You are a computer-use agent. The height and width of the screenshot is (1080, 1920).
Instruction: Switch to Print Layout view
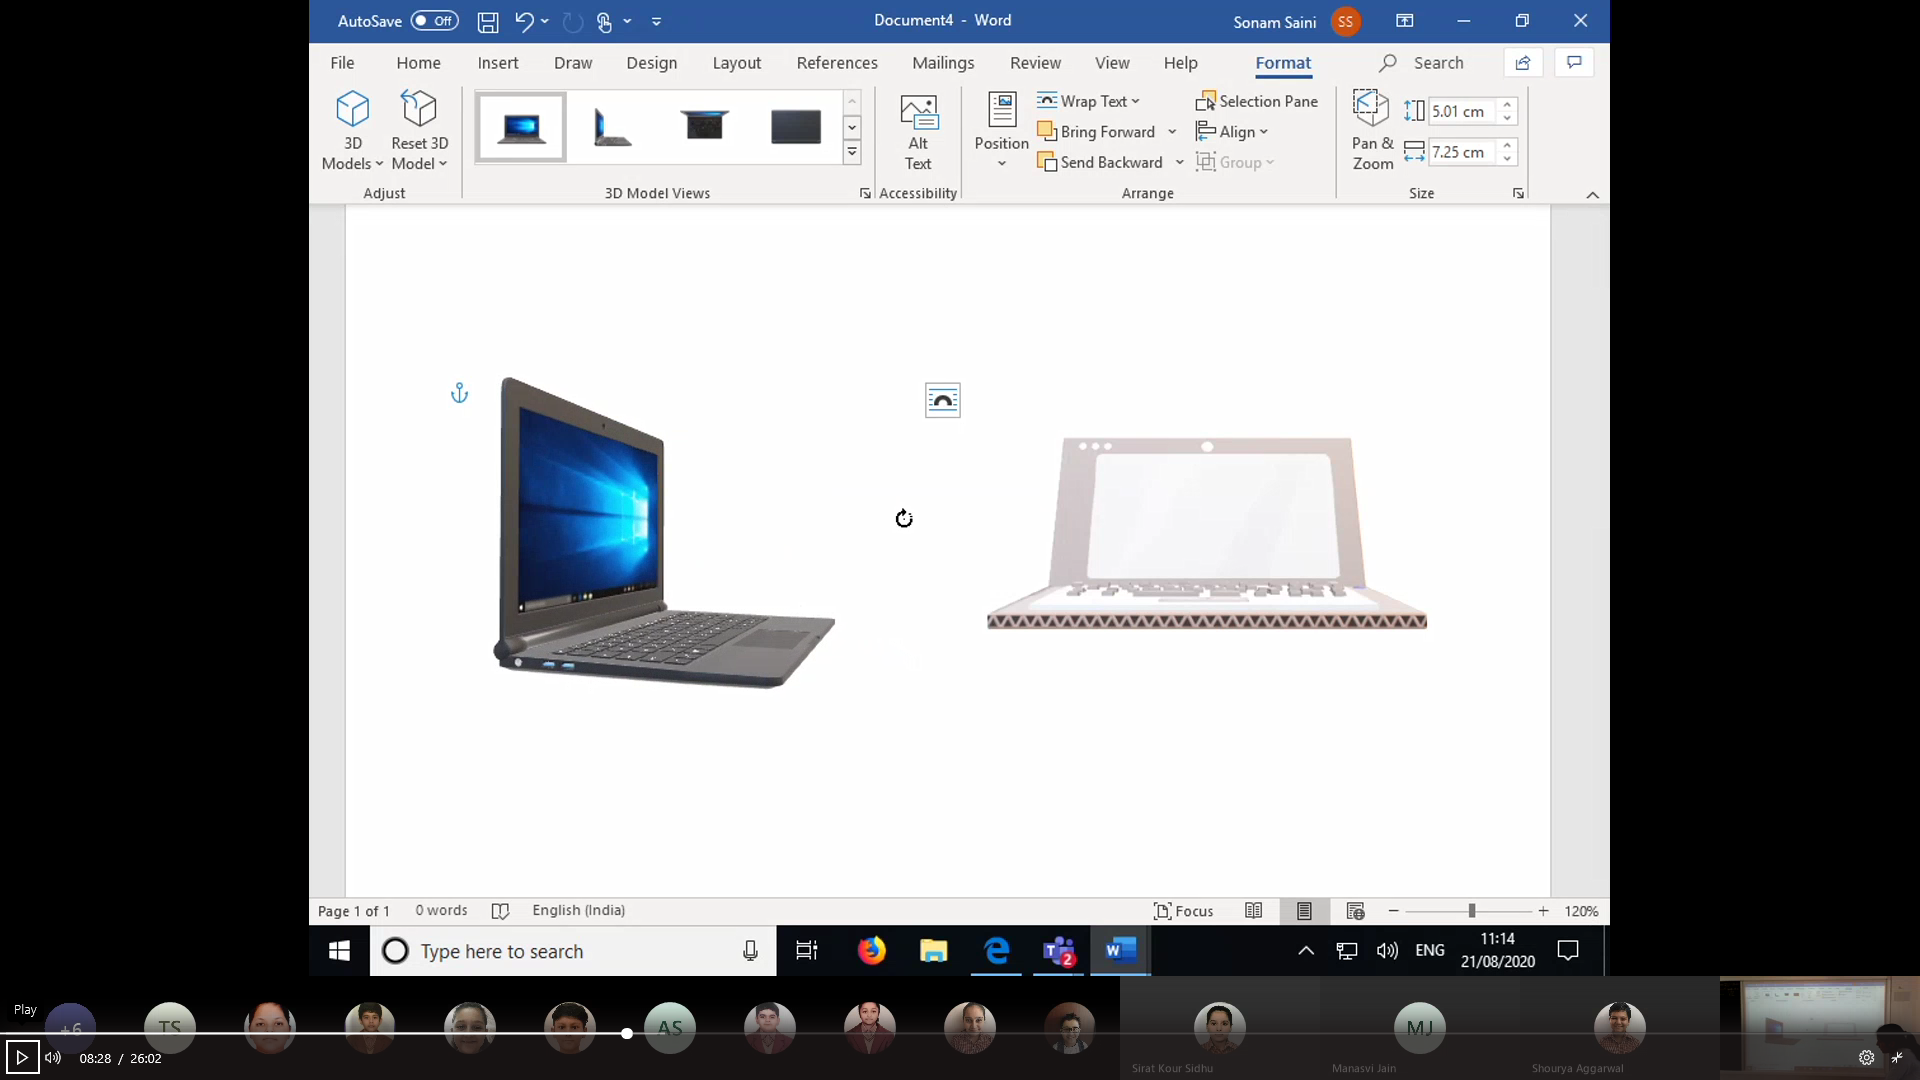[1304, 911]
